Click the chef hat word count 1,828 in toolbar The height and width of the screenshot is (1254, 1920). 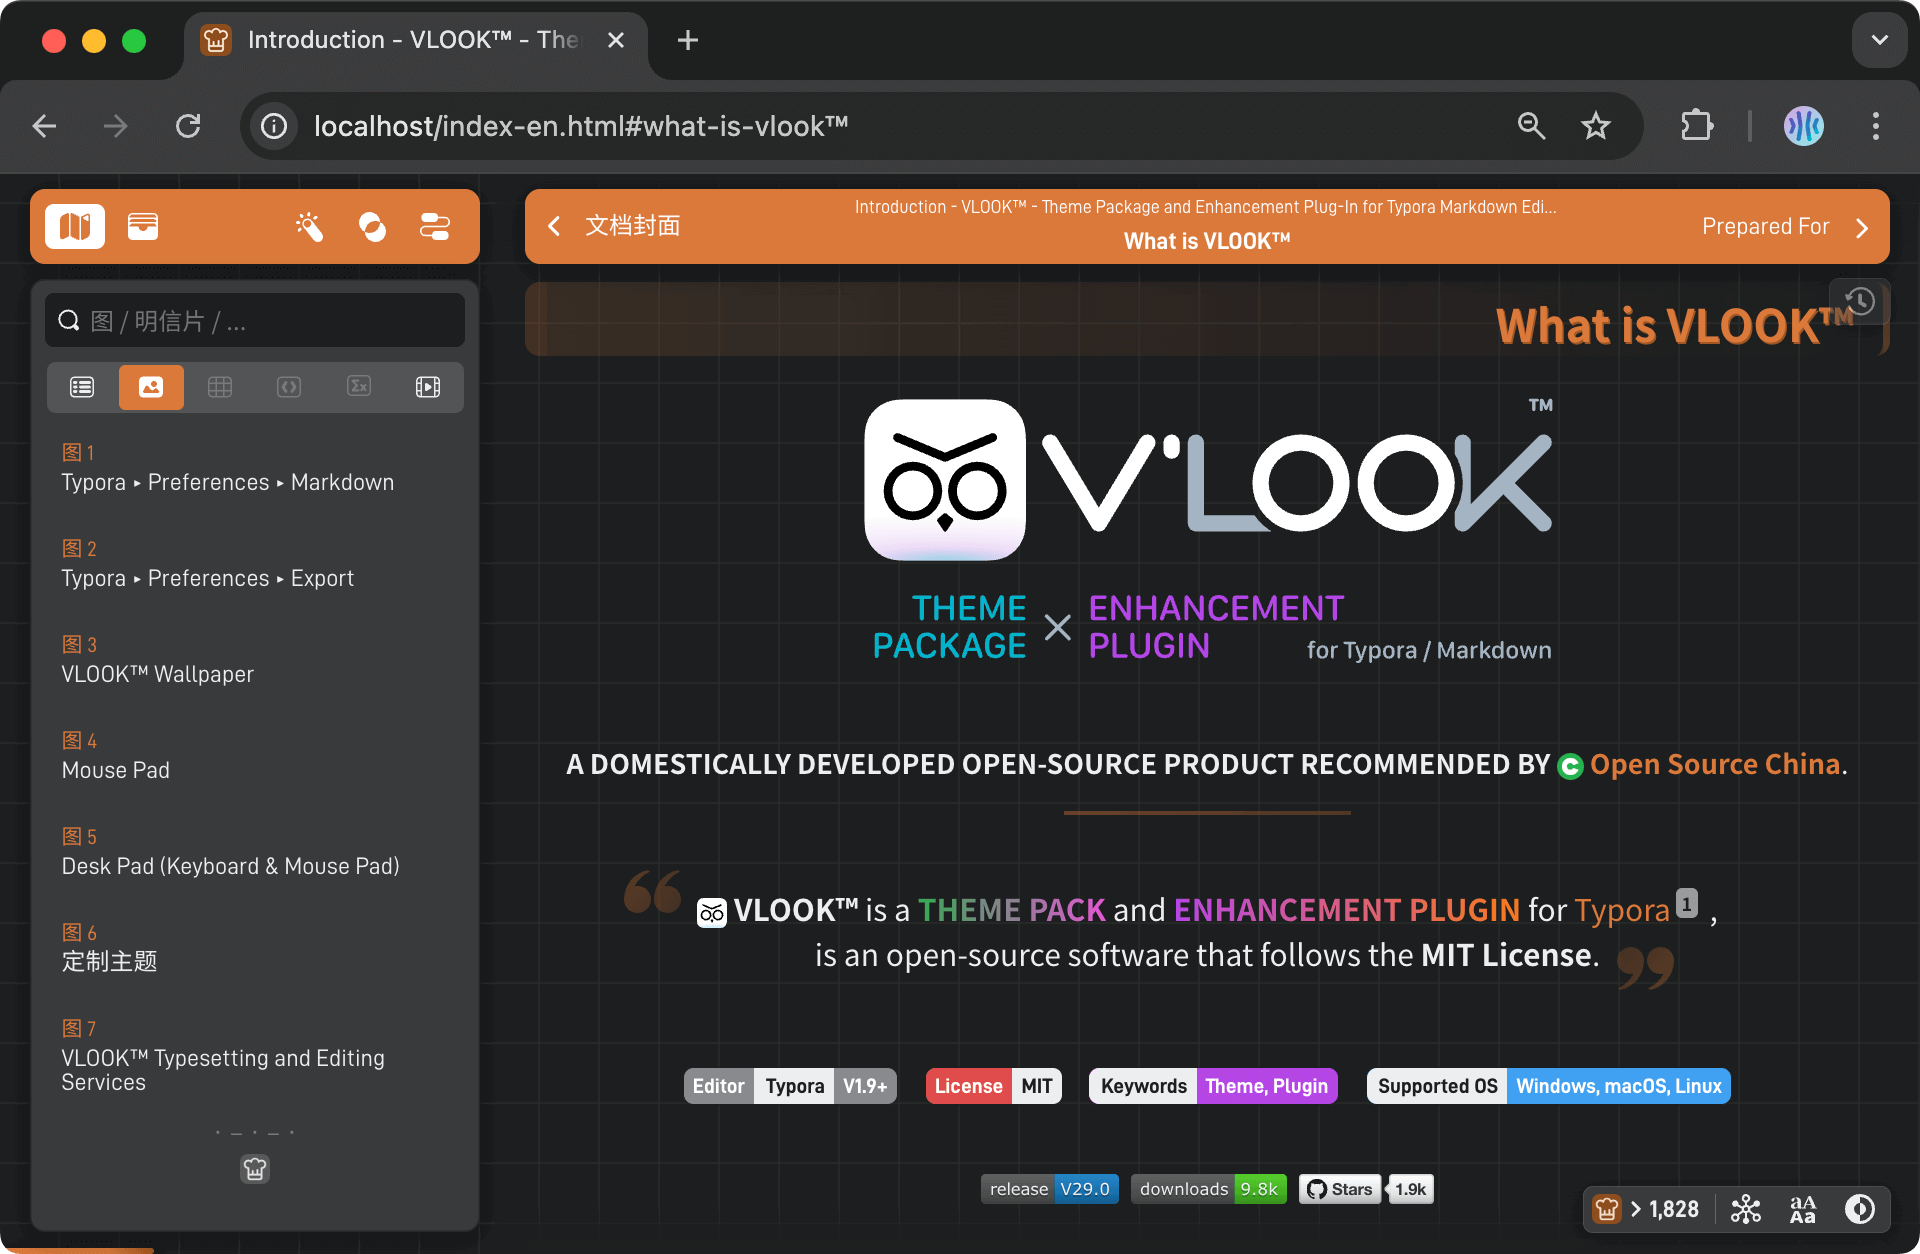[x=1646, y=1209]
